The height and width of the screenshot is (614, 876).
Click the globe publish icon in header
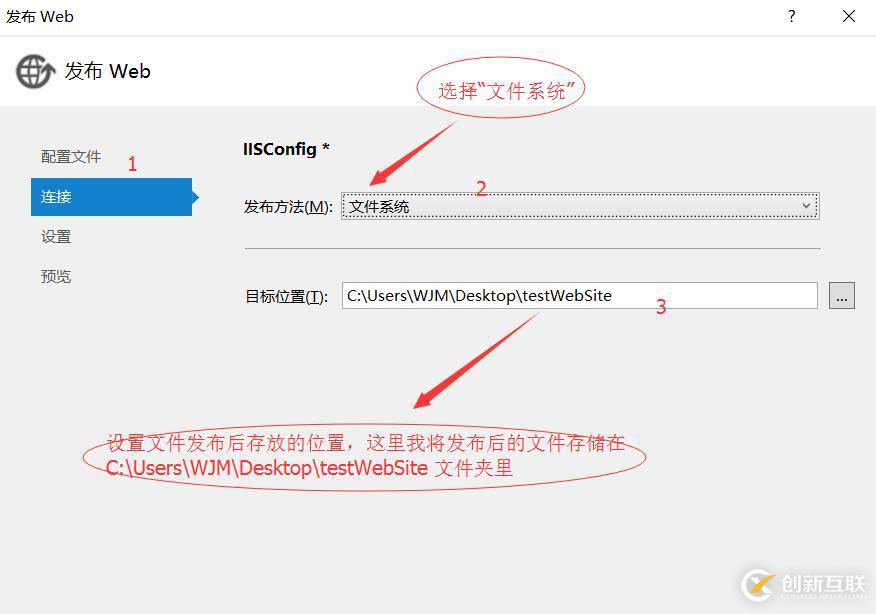click(x=35, y=71)
